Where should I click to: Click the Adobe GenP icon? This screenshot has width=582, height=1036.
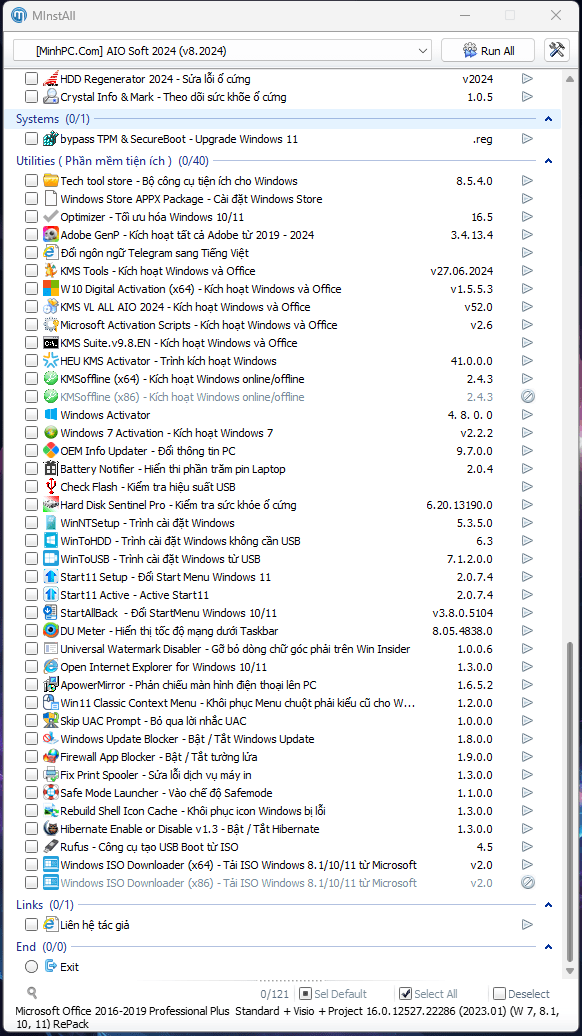coord(51,235)
